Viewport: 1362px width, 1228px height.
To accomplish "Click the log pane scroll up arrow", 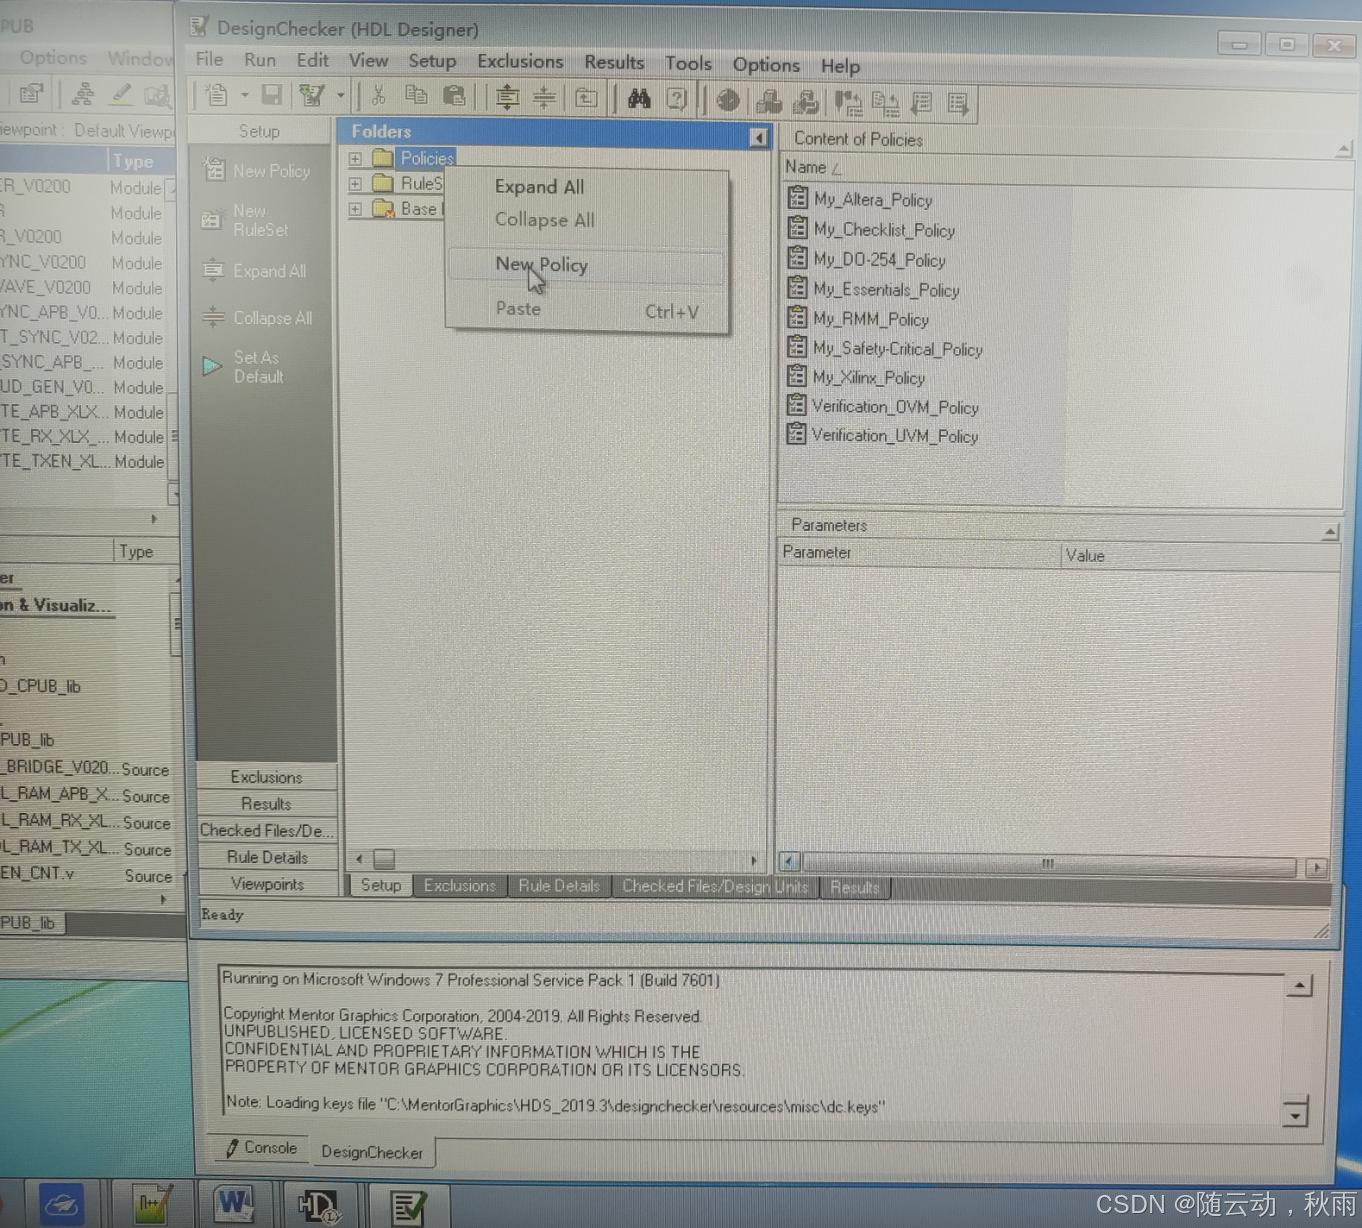I will coord(1299,986).
